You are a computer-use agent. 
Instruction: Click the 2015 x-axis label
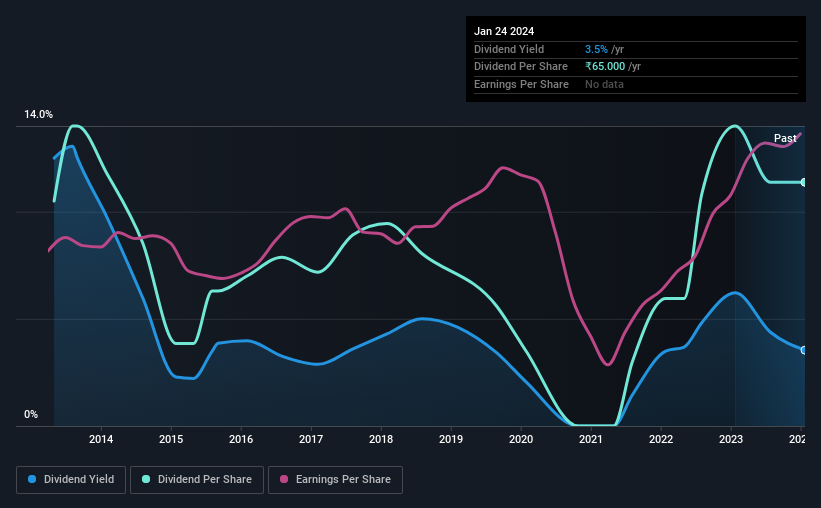pos(171,439)
